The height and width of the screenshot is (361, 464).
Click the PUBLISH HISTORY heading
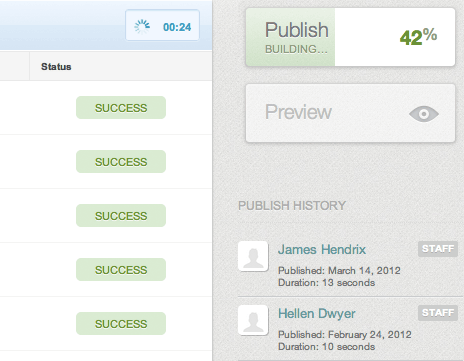(x=292, y=205)
